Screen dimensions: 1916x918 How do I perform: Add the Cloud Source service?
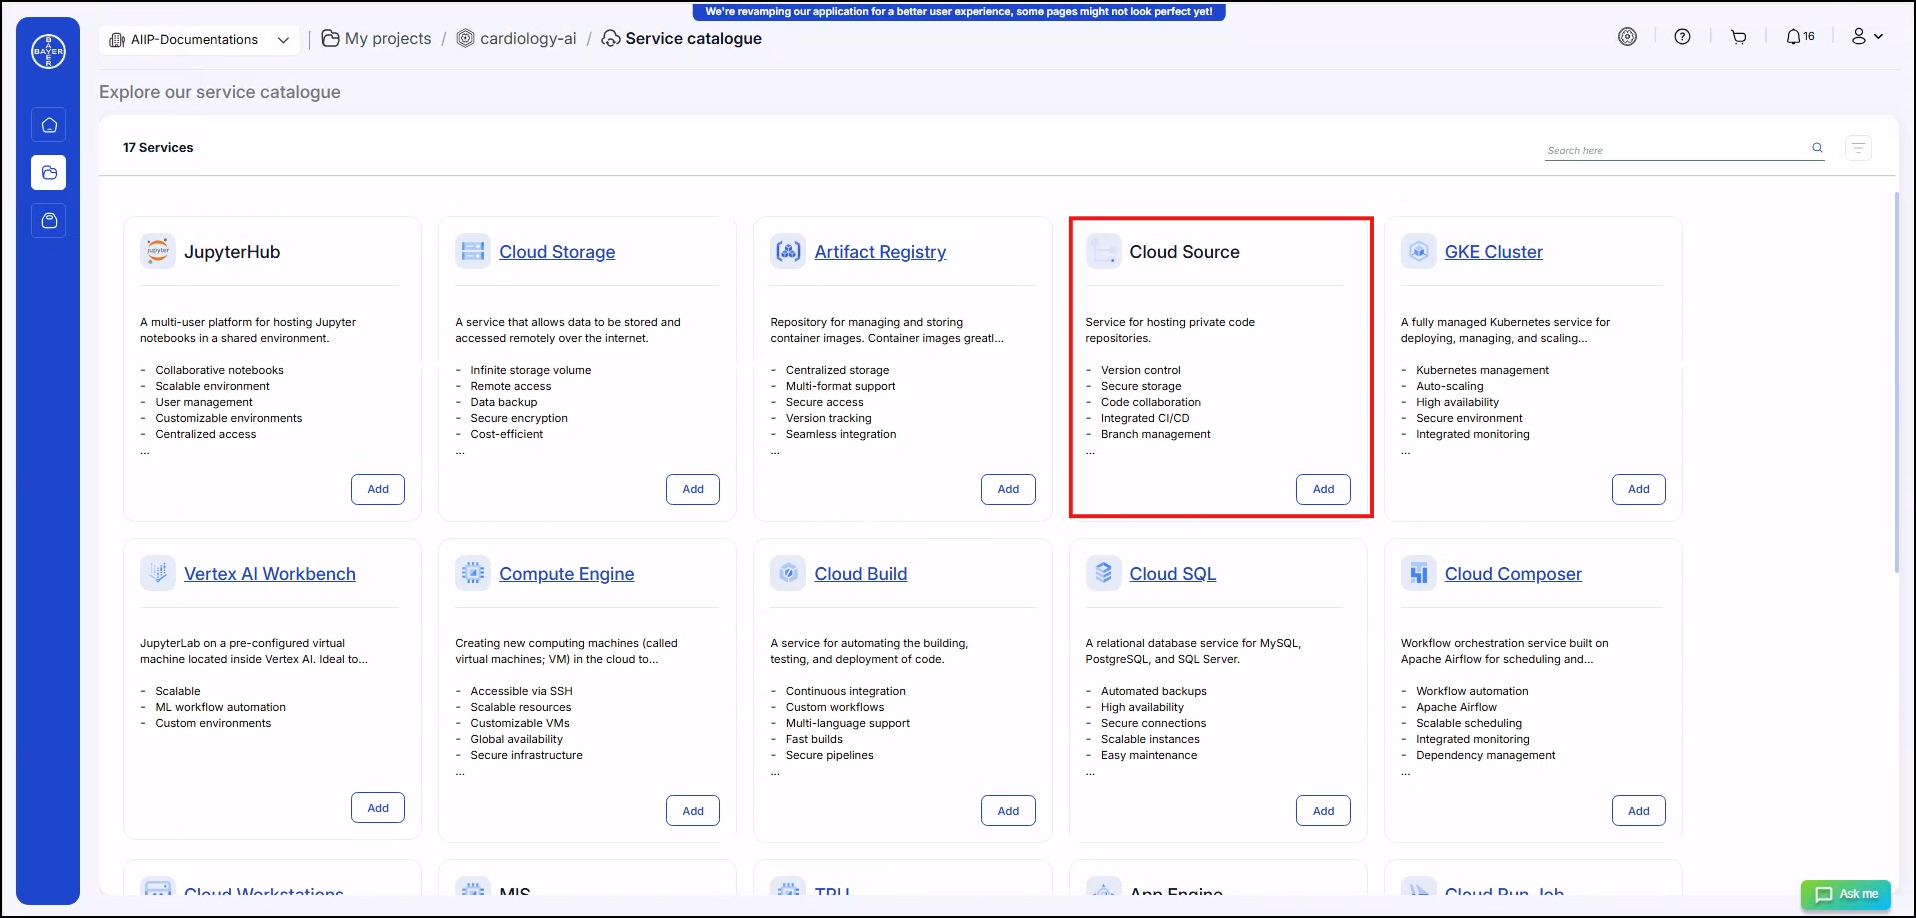click(1323, 489)
